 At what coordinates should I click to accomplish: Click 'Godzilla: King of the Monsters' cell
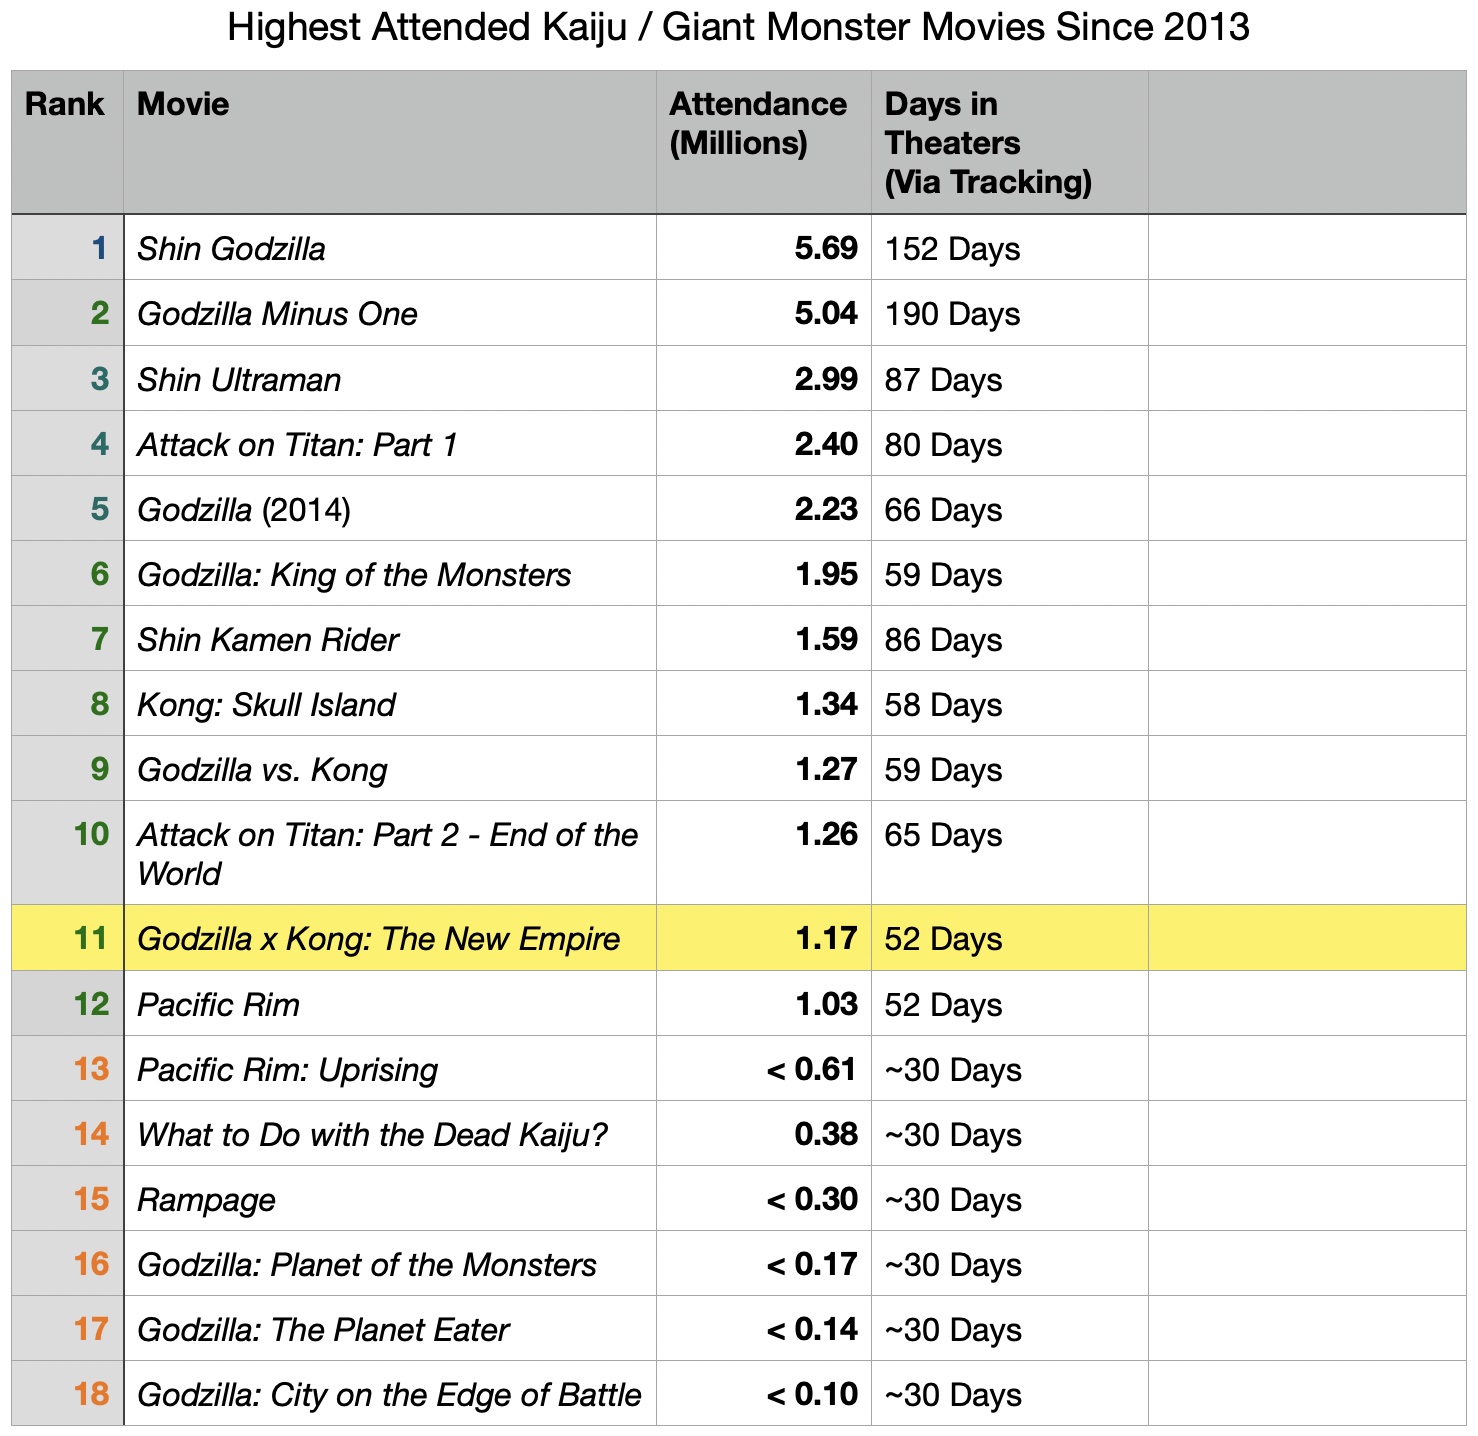[390, 574]
